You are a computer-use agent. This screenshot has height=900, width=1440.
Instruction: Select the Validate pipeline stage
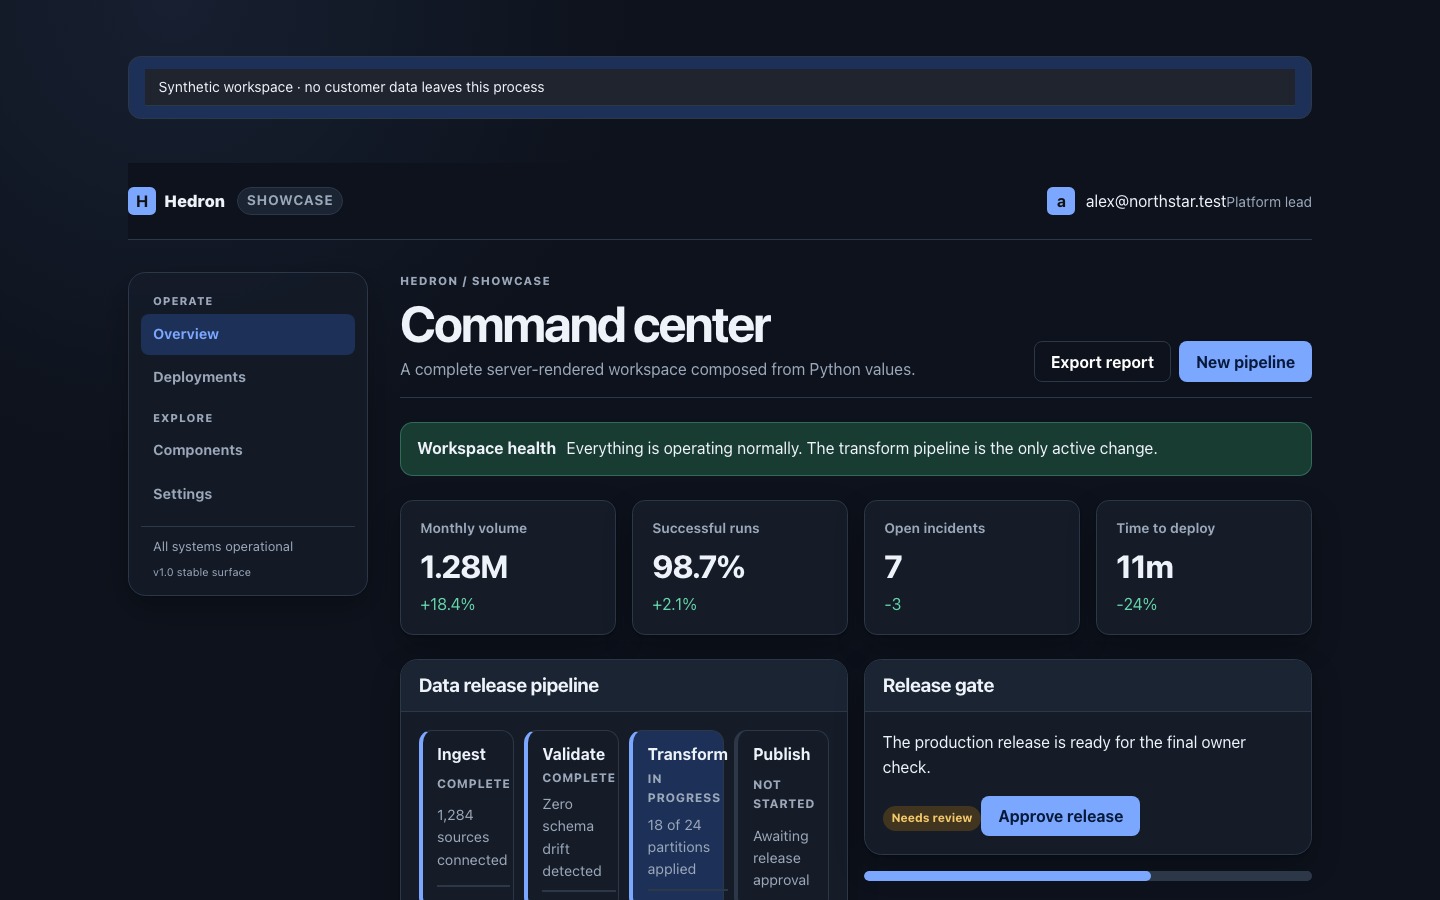coord(572,815)
